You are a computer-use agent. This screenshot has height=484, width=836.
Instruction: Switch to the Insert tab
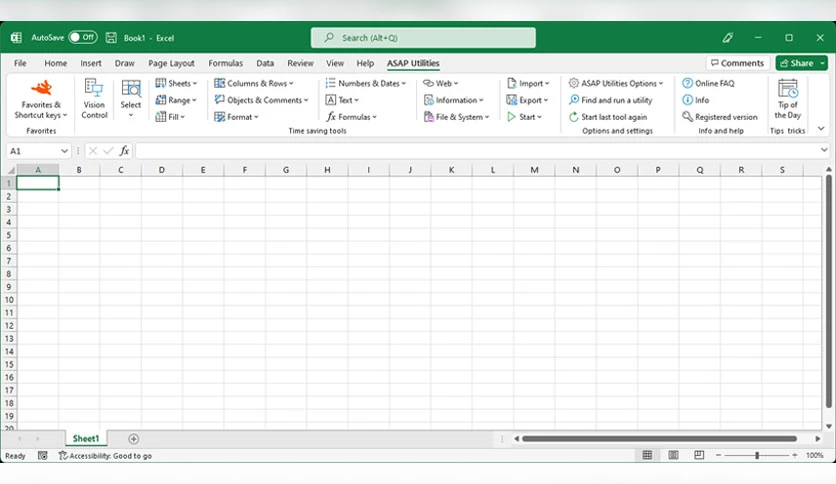pos(91,63)
